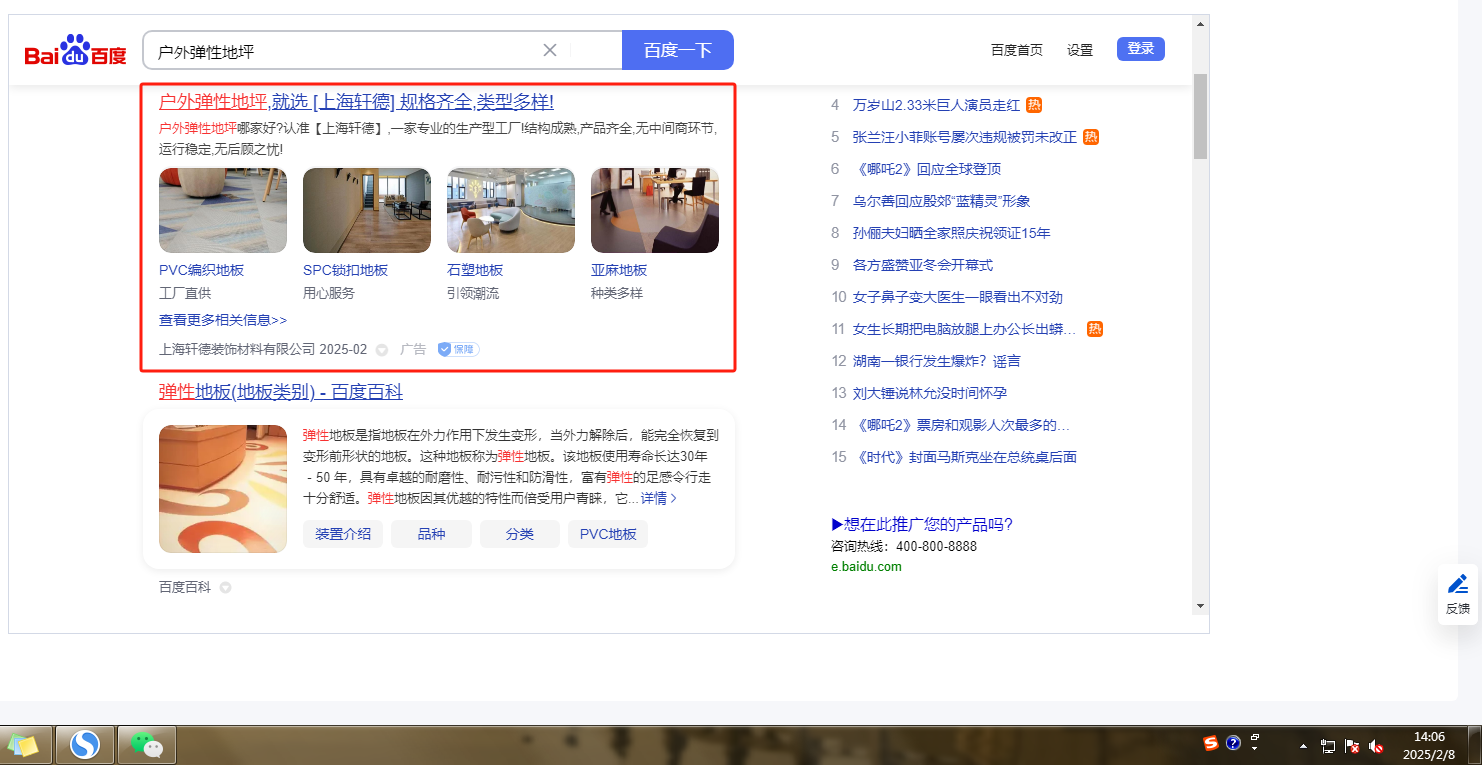Open hot search 女子鼻子变大医生一眼看出不对劲

[958, 297]
